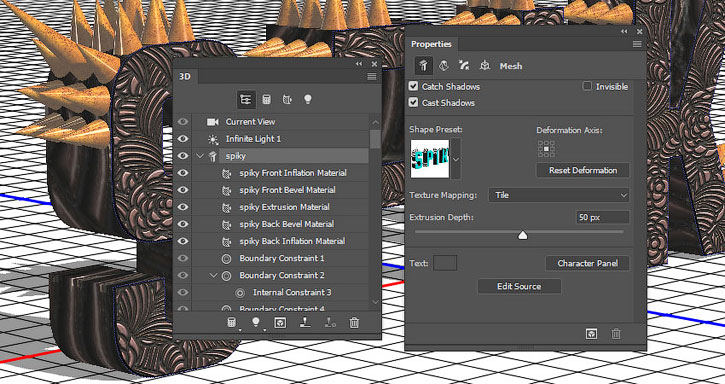Click the Current View camera icon
The image size is (725, 384).
pos(213,122)
